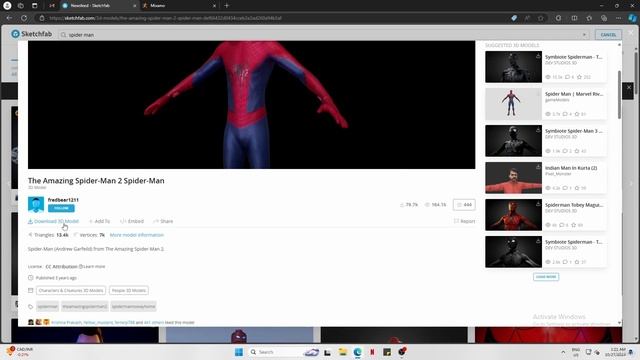Viewport: 640px width, 360px height.
Task: Open the browser profile icon
Action: tap(7, 6)
